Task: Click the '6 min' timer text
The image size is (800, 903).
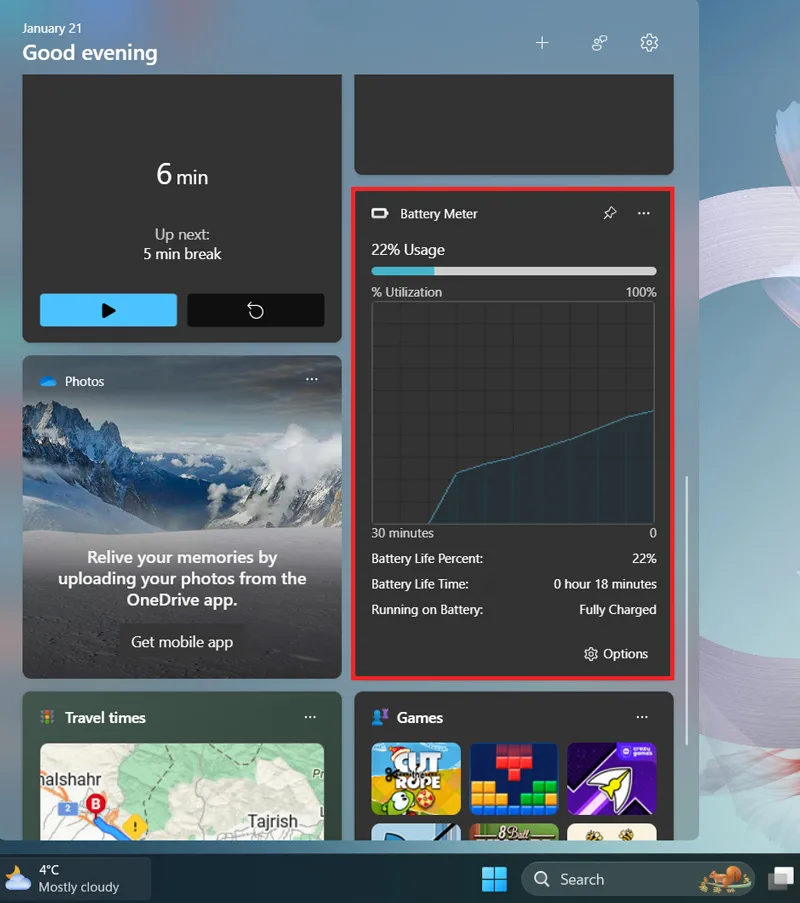Action: (x=182, y=174)
